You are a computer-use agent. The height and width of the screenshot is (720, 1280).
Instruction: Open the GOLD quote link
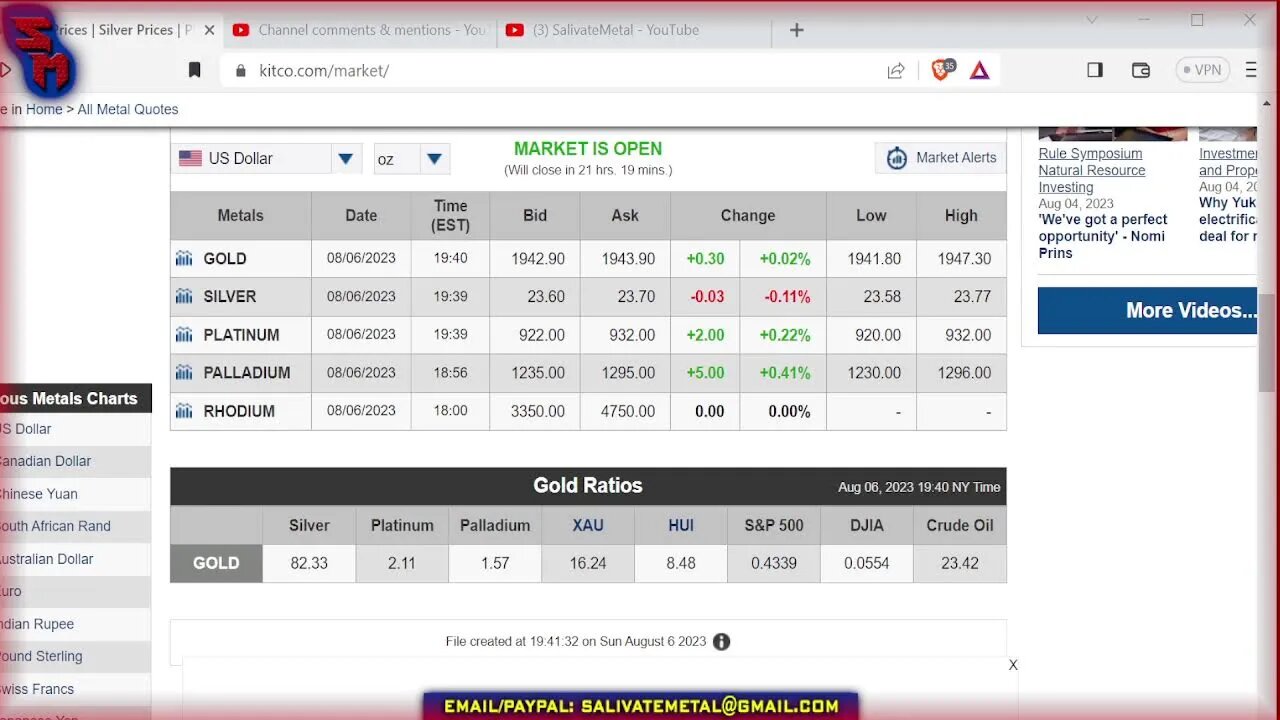[x=225, y=258]
